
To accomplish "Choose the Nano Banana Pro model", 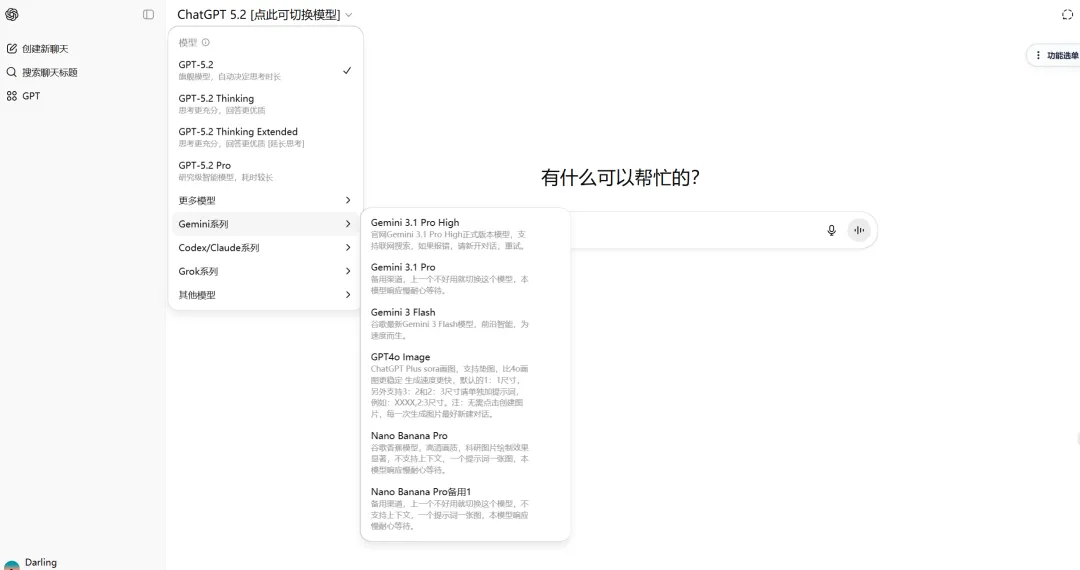I will [x=465, y=452].
